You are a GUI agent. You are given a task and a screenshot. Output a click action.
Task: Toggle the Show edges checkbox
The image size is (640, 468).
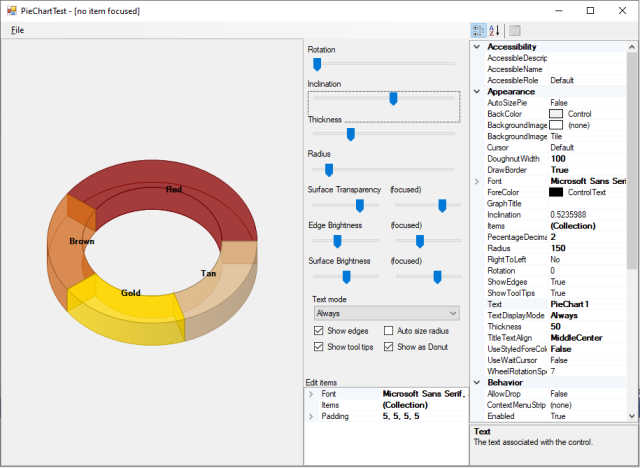(x=318, y=331)
